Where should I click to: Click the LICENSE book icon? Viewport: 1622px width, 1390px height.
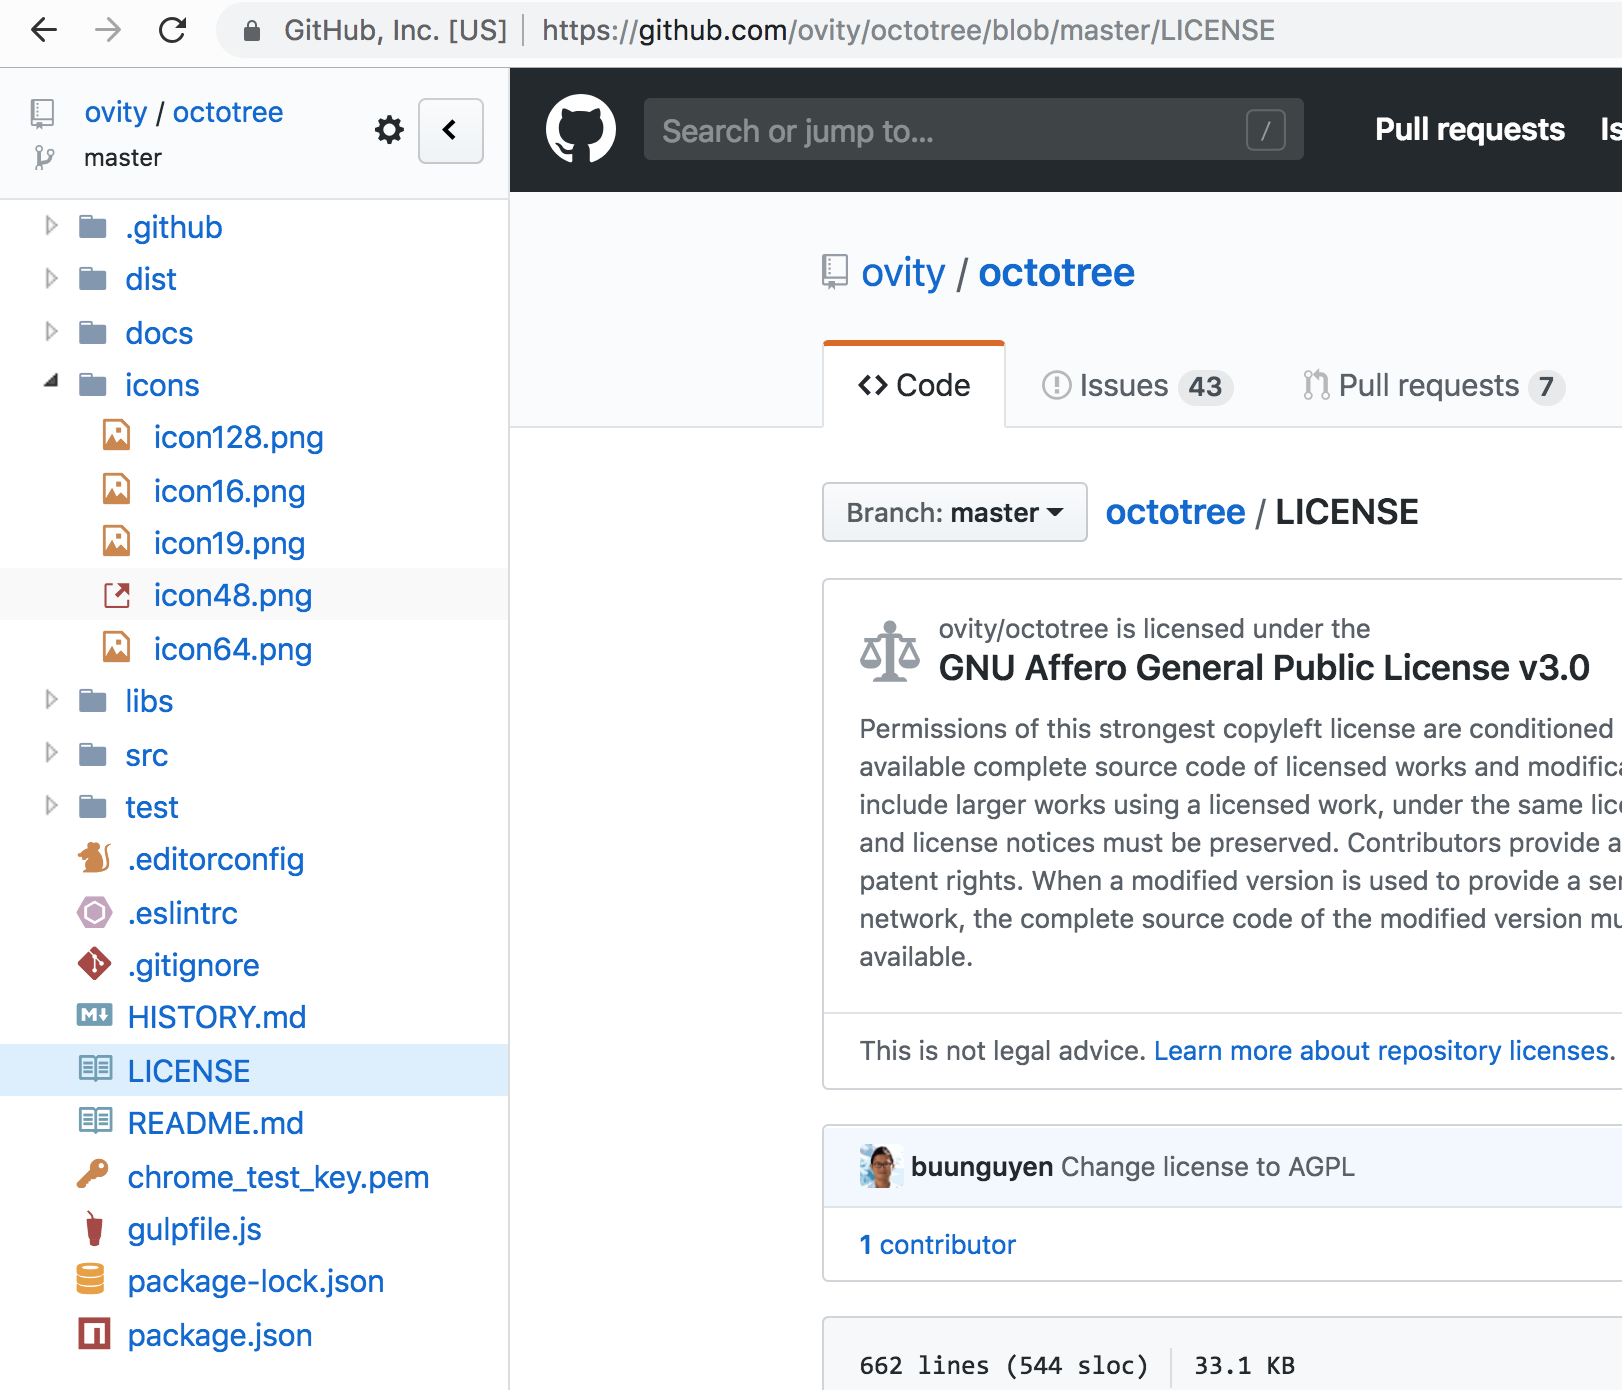pos(95,1069)
